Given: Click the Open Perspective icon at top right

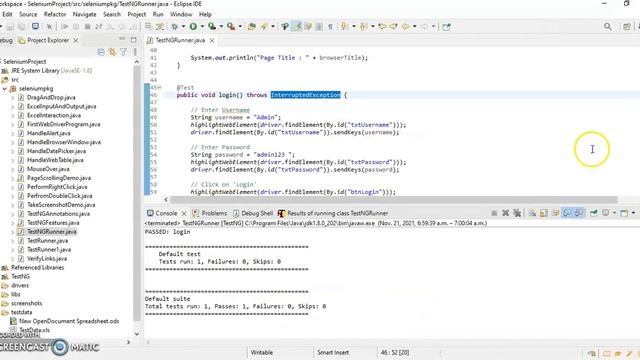Looking at the screenshot, I should click(x=627, y=27).
